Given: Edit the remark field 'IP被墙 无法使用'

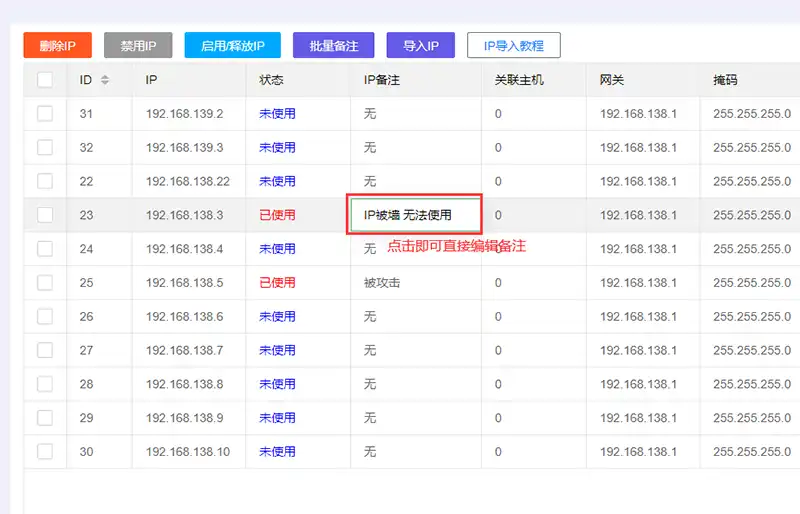Looking at the screenshot, I should [415, 215].
